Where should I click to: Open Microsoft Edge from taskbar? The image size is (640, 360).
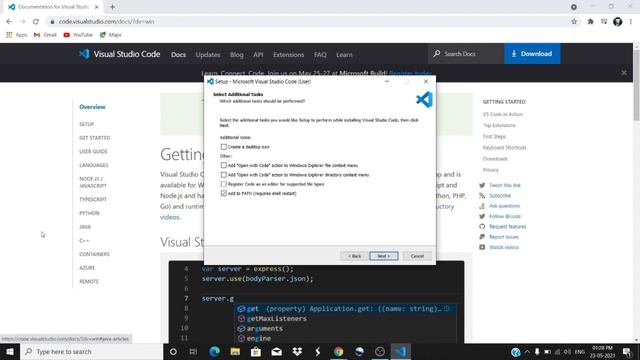point(214,351)
